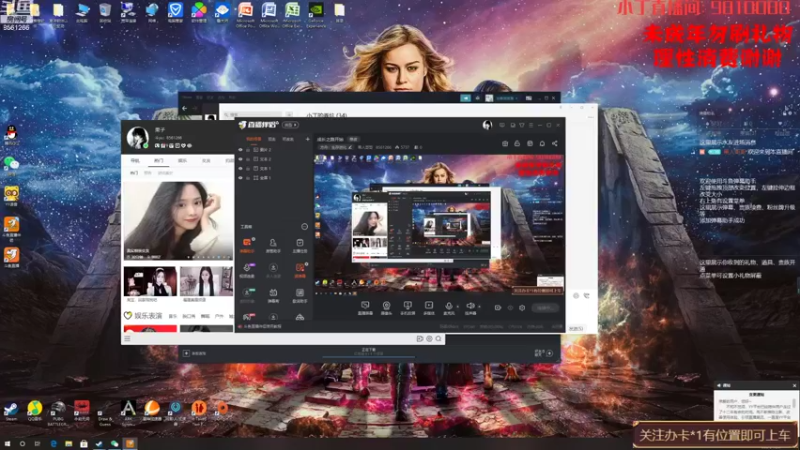Click the microphone icon below preview
Viewport: 800px width, 450px height.
(448, 307)
